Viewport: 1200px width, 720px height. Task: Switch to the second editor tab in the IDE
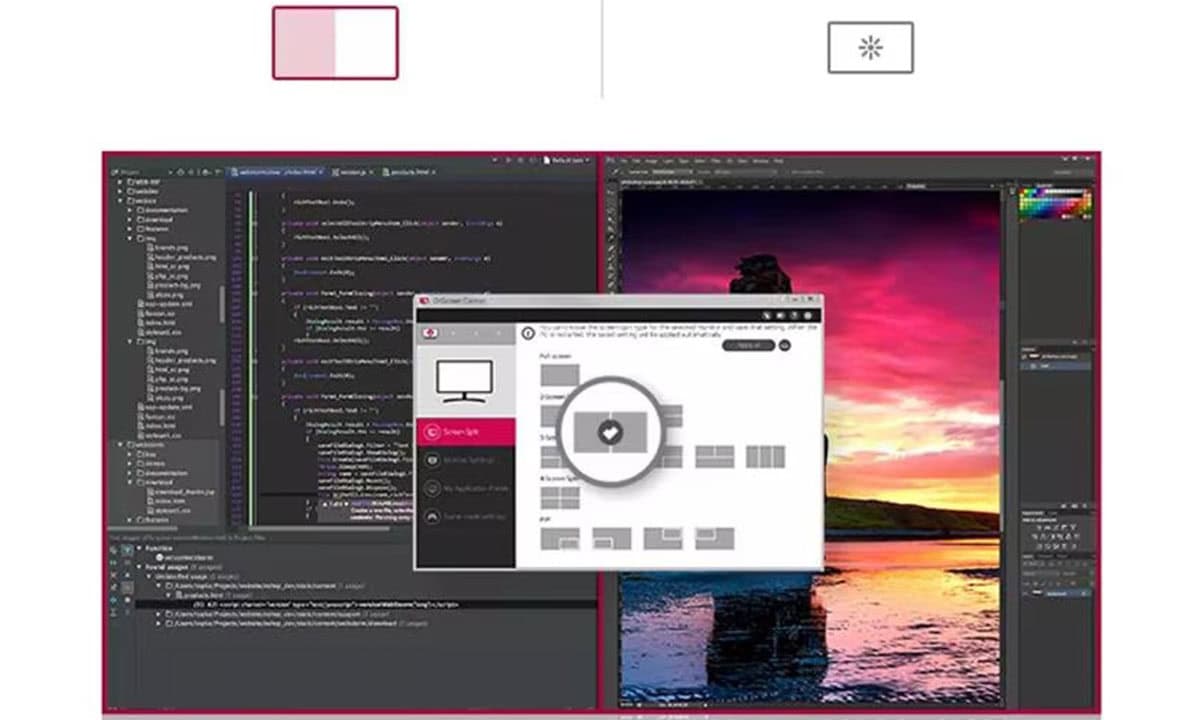(351, 172)
